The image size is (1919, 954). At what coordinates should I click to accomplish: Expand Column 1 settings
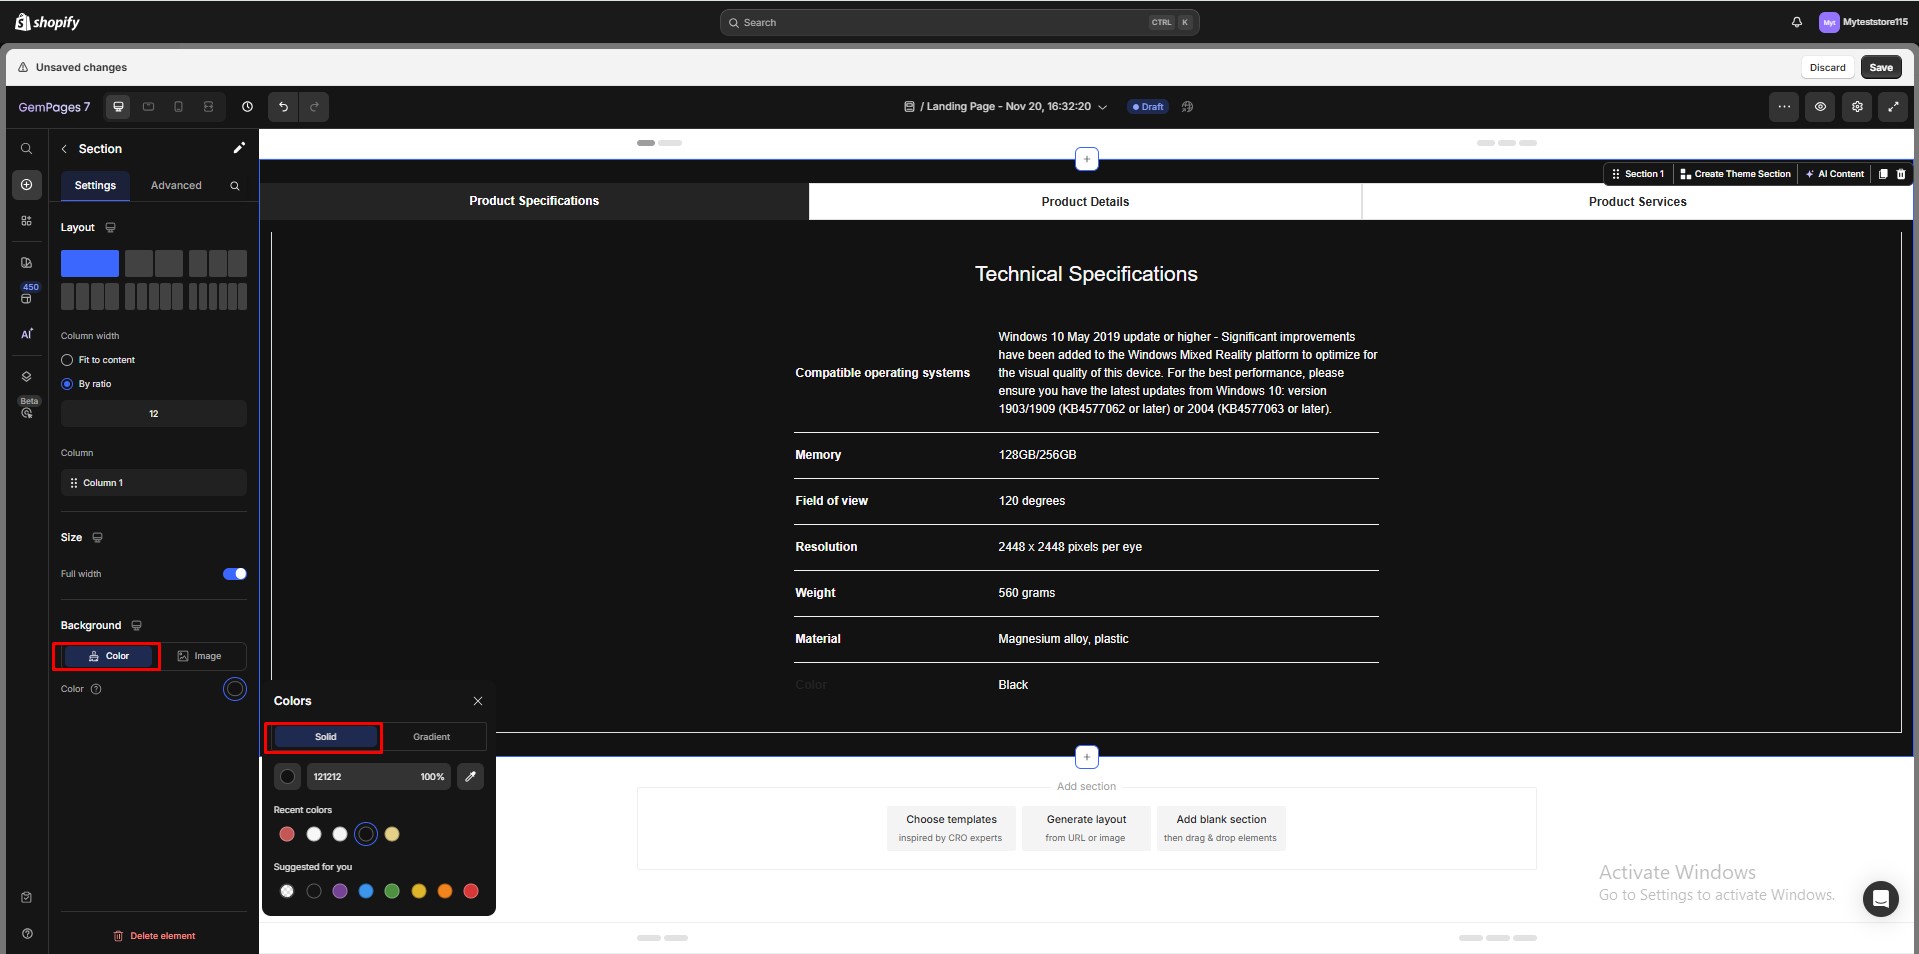[153, 483]
